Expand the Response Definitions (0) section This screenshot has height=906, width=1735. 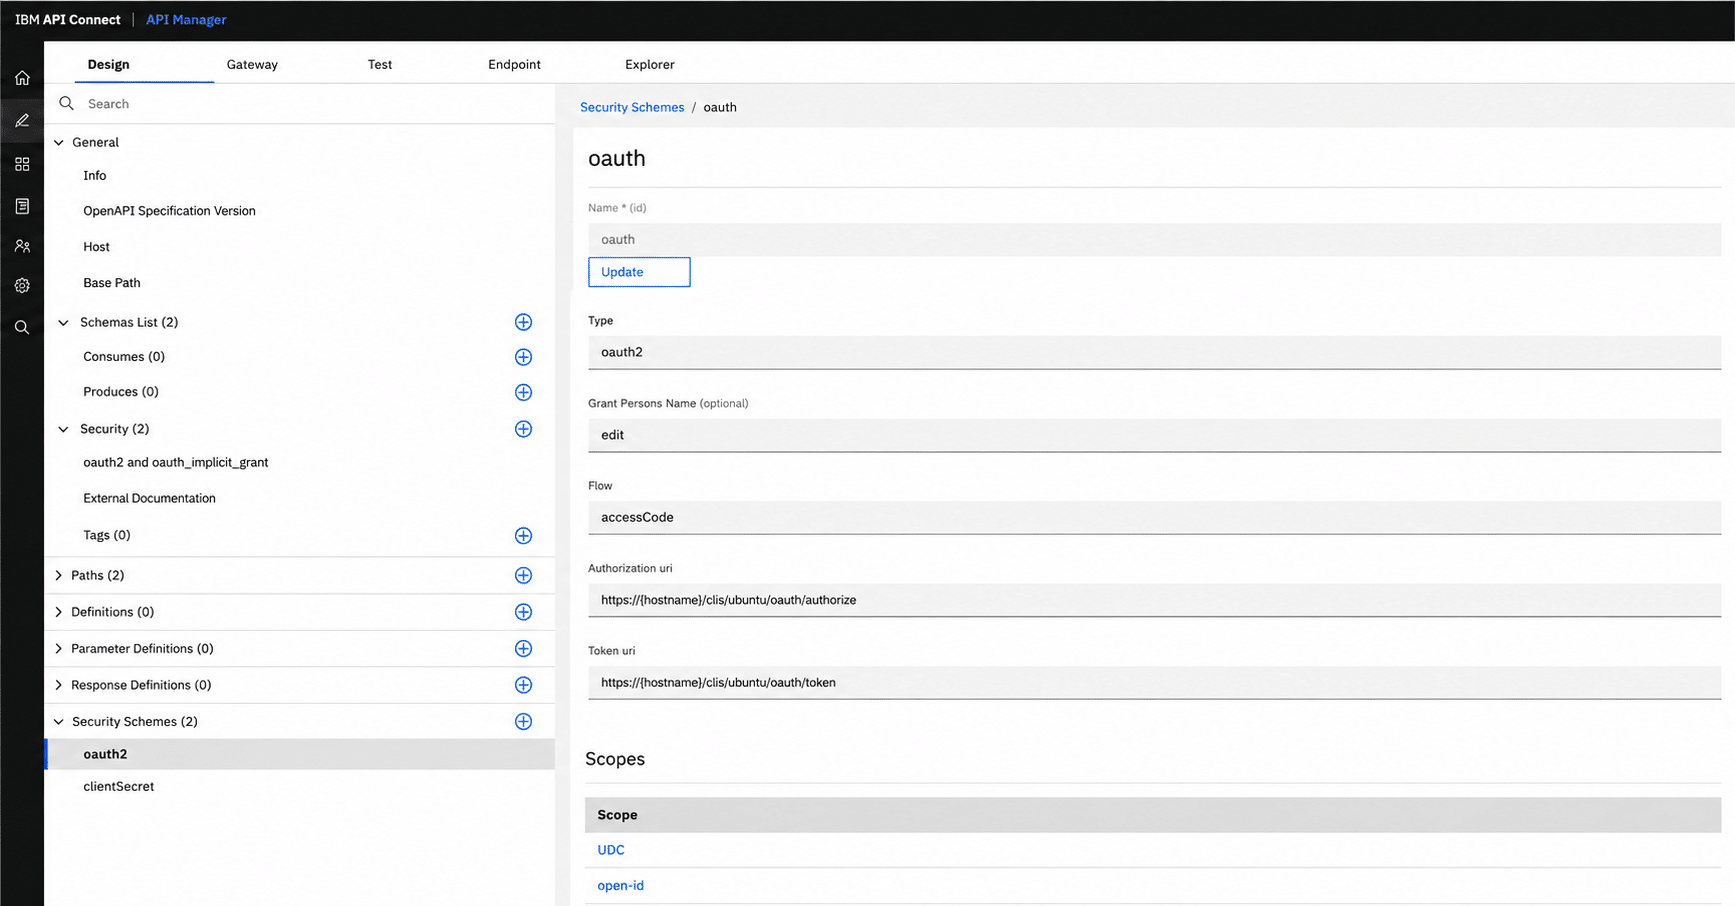[59, 685]
